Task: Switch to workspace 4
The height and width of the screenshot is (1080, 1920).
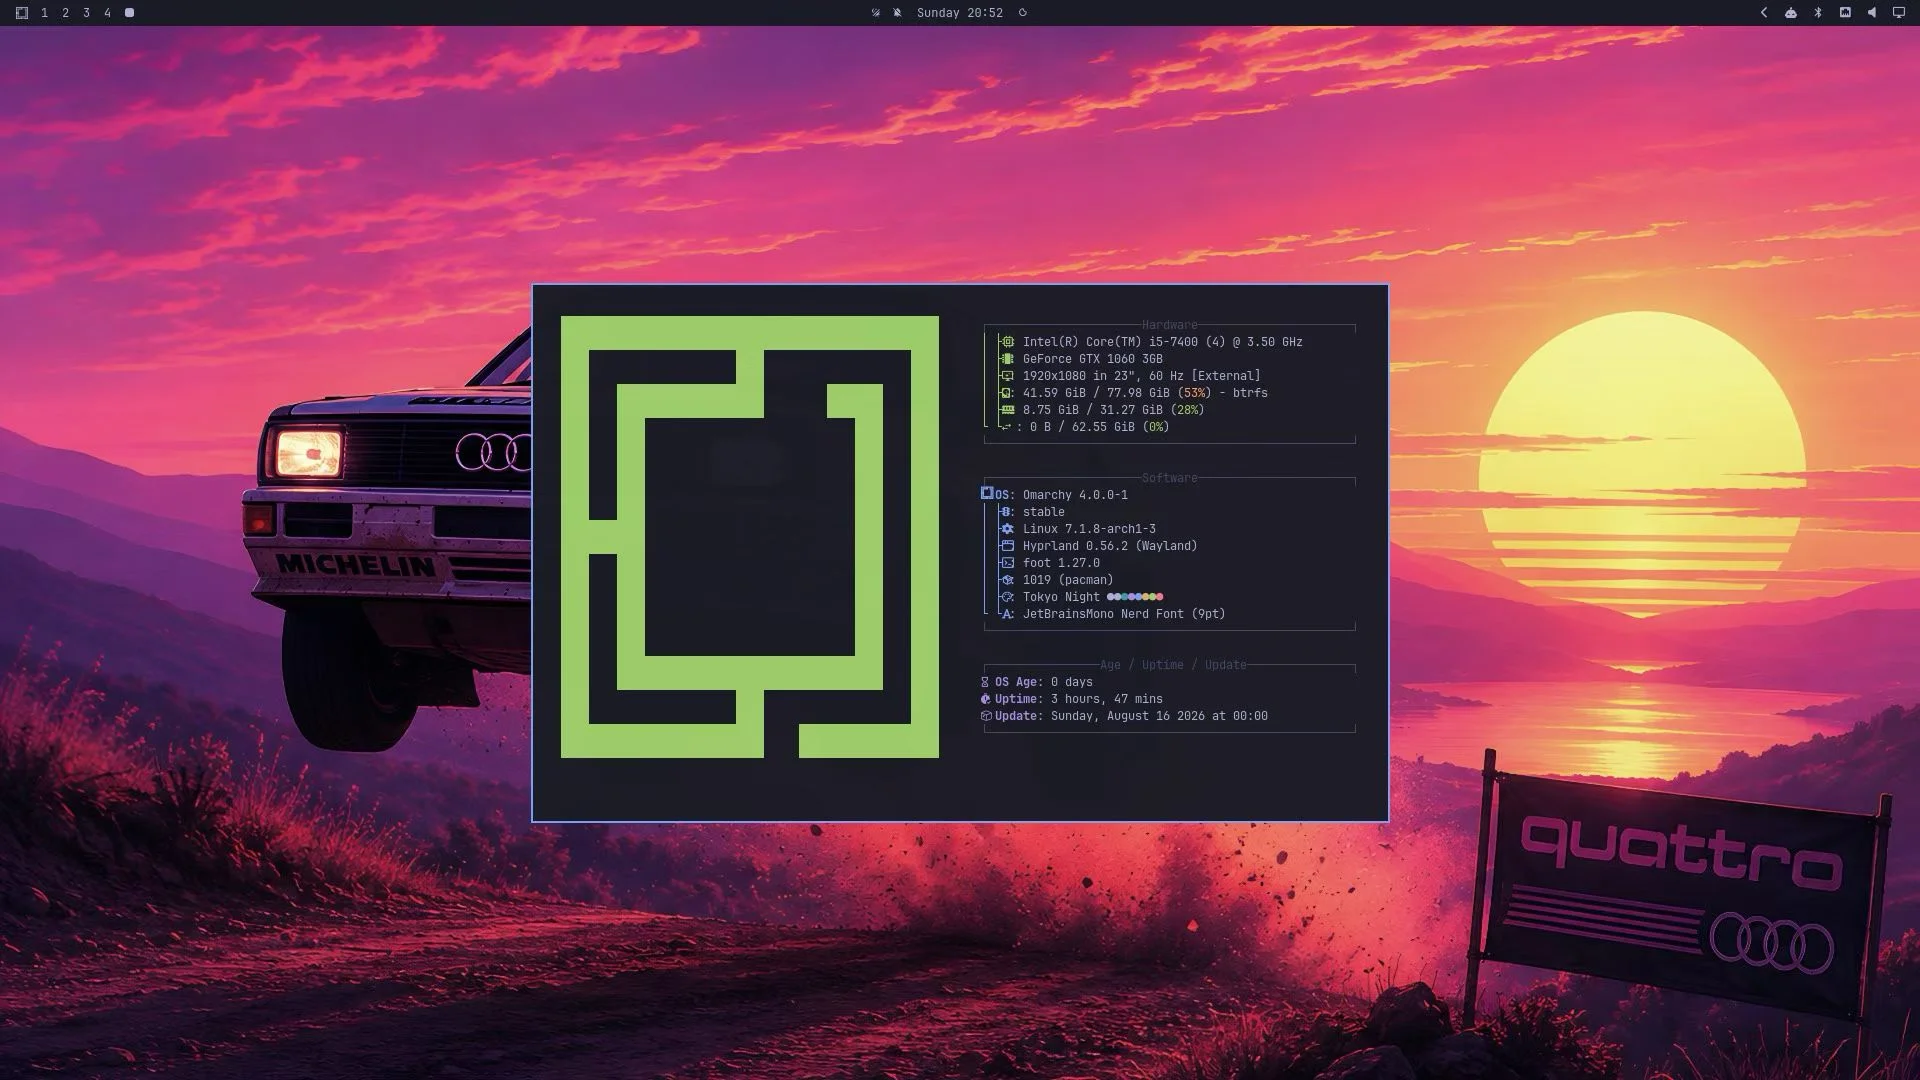Action: 107,13
